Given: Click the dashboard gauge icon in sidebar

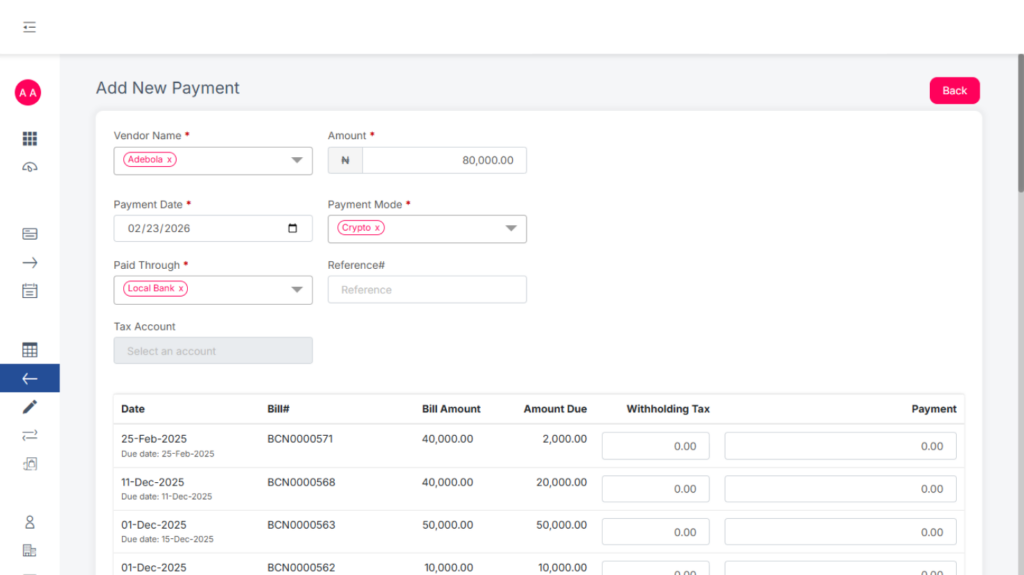Looking at the screenshot, I should tap(29, 167).
